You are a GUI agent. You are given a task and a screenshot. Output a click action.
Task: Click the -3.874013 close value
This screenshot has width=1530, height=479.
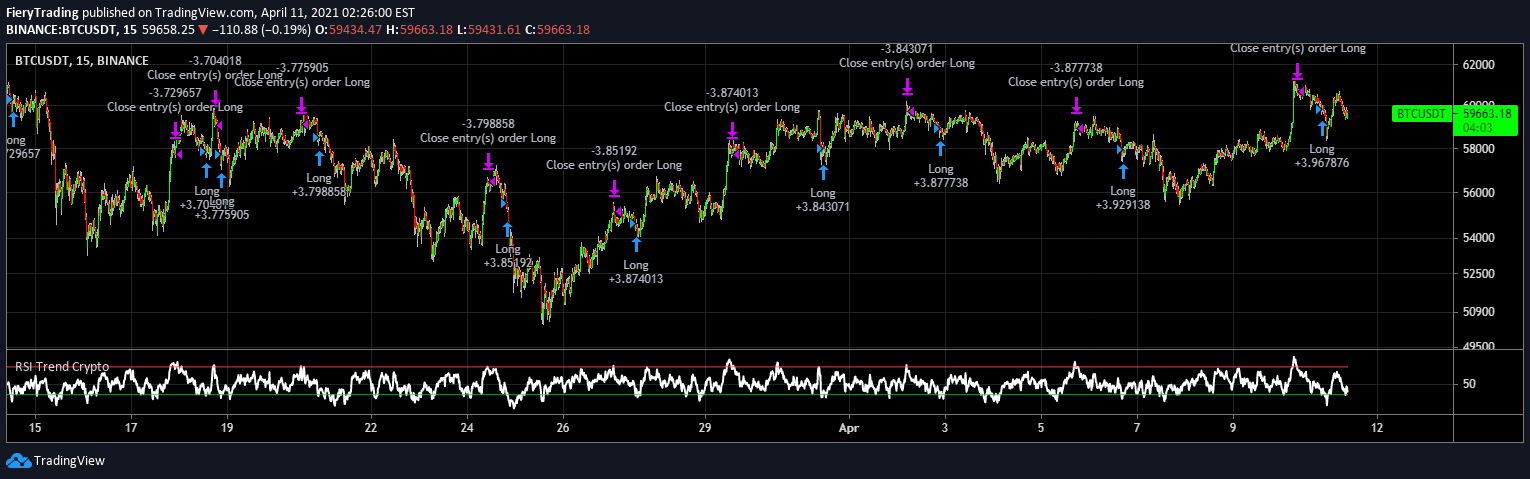(x=733, y=93)
